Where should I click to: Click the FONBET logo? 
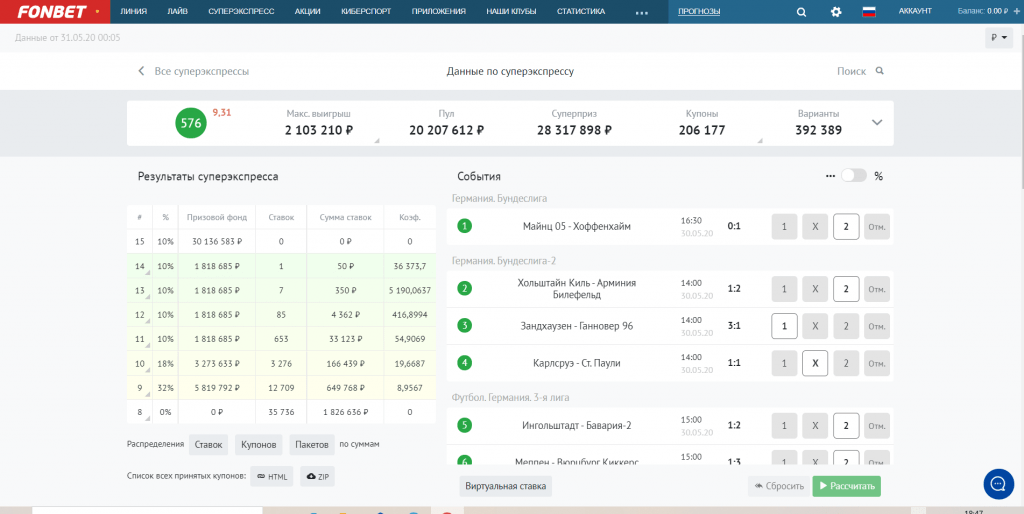[x=54, y=11]
